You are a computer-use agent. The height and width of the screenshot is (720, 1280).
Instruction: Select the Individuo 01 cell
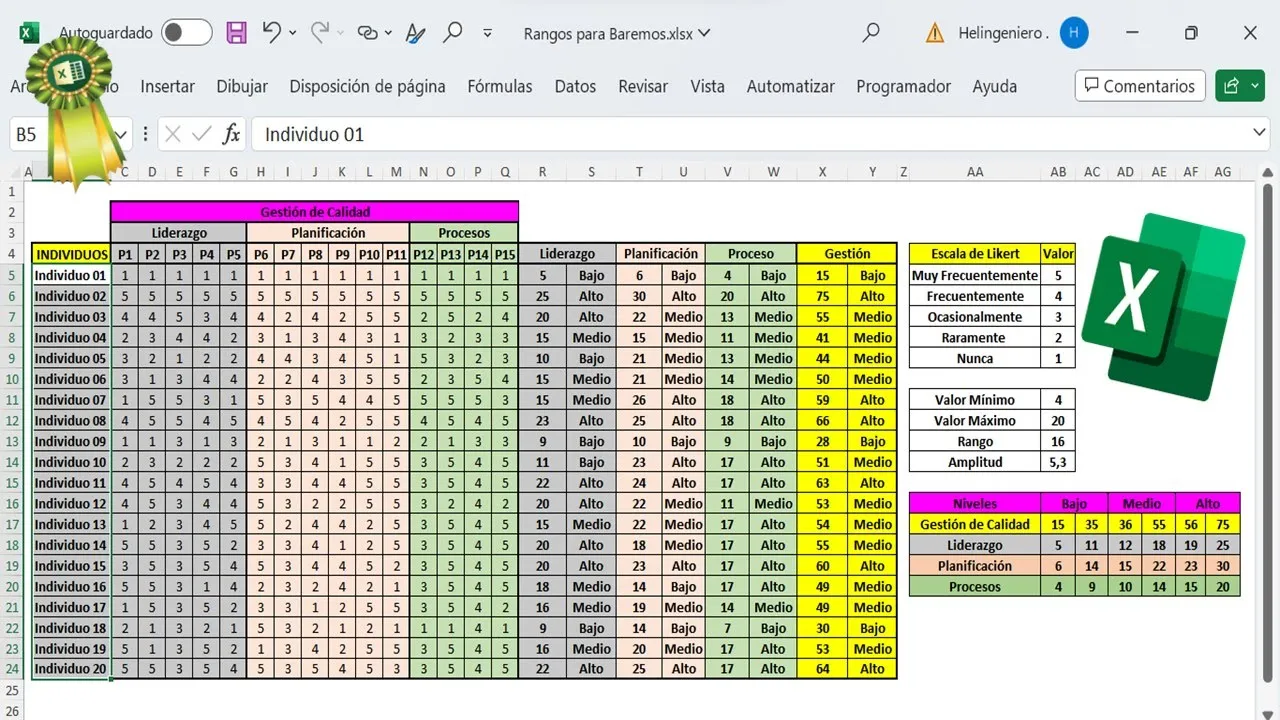pos(71,275)
